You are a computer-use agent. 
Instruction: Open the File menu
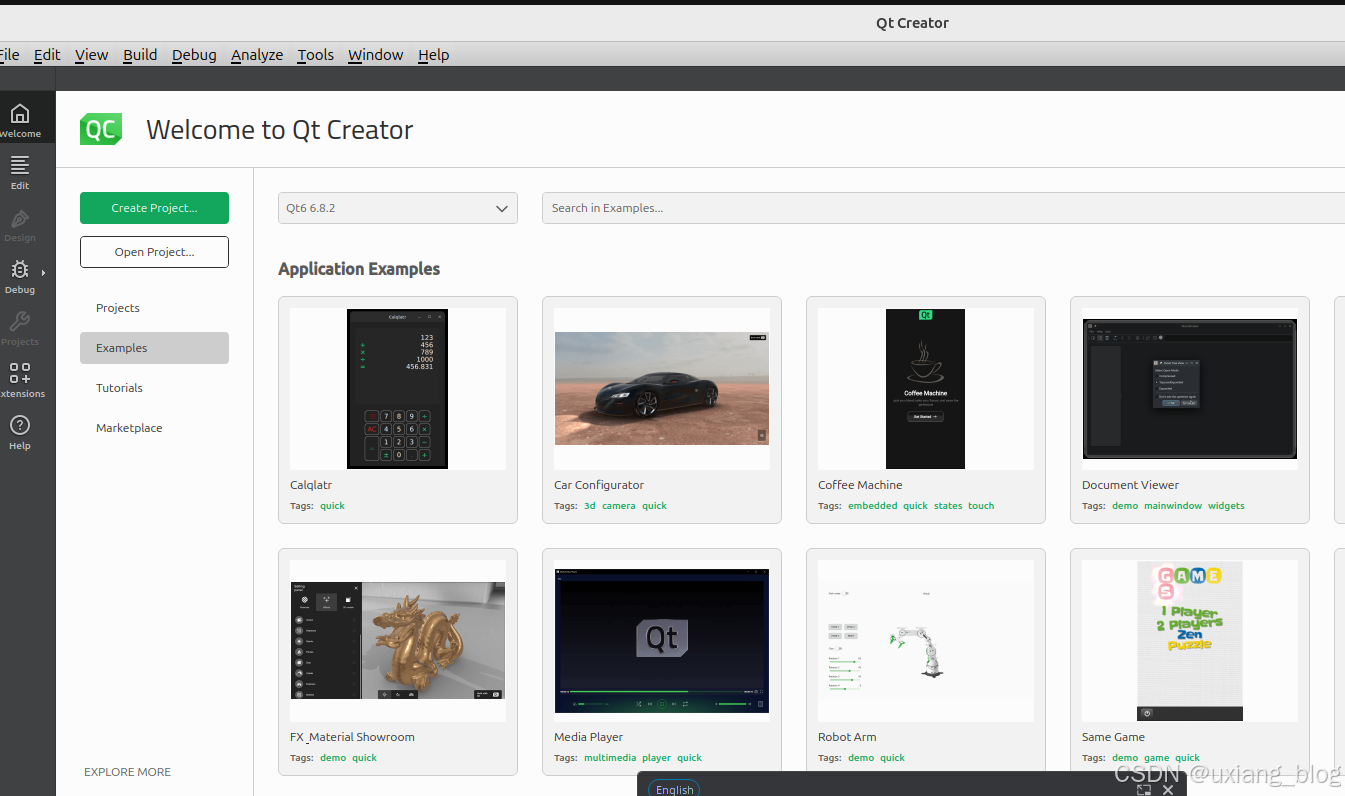point(10,55)
